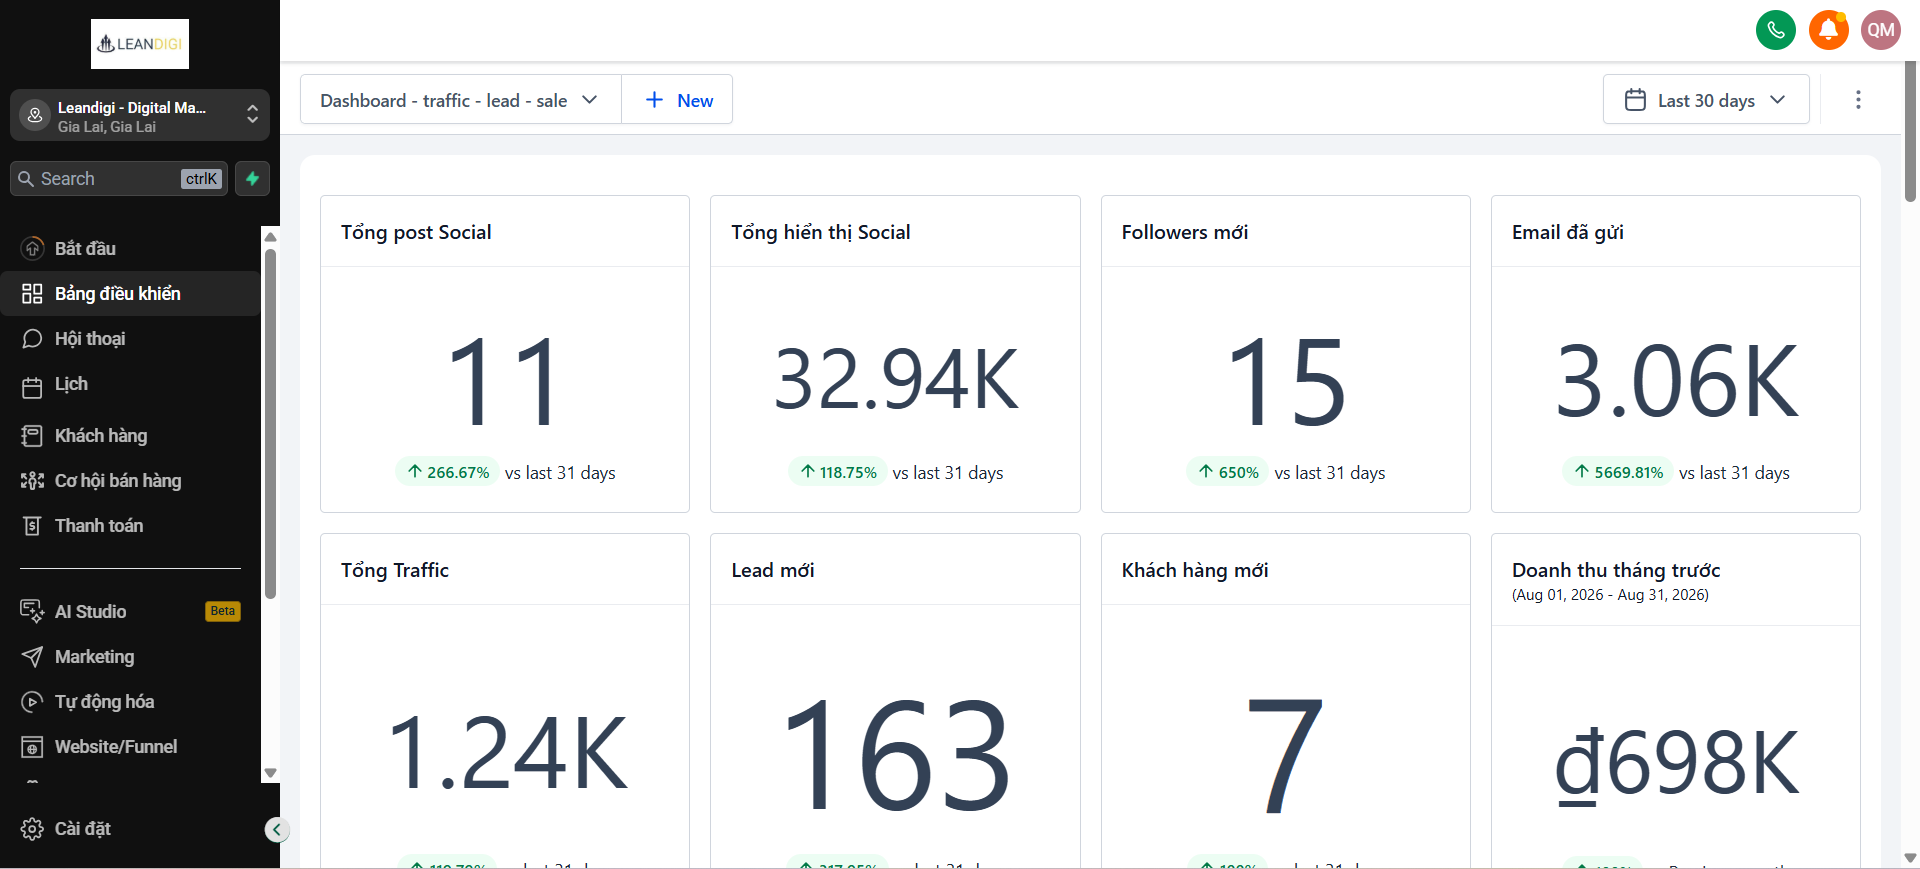The height and width of the screenshot is (869, 1920).
Task: Click Email đã gửi card title
Action: (1568, 232)
